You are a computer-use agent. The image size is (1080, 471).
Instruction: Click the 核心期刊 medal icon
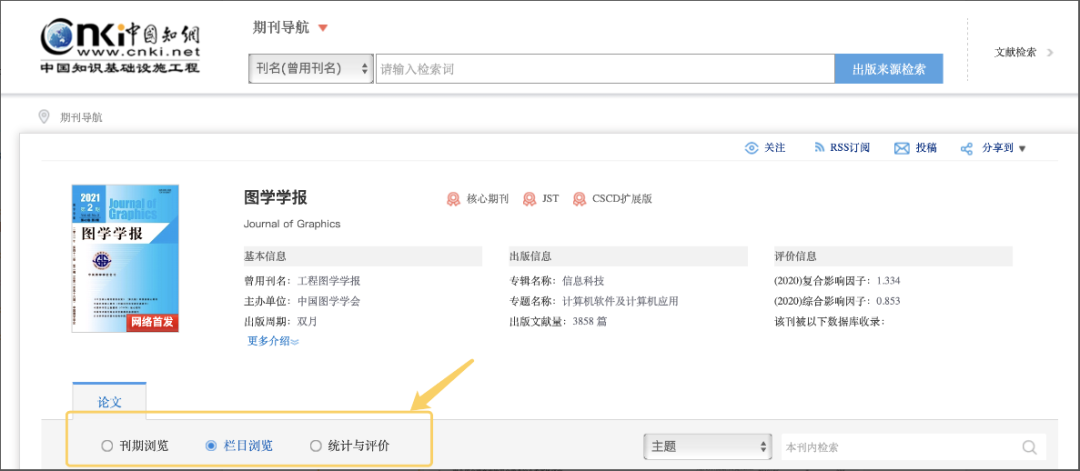[x=453, y=200]
